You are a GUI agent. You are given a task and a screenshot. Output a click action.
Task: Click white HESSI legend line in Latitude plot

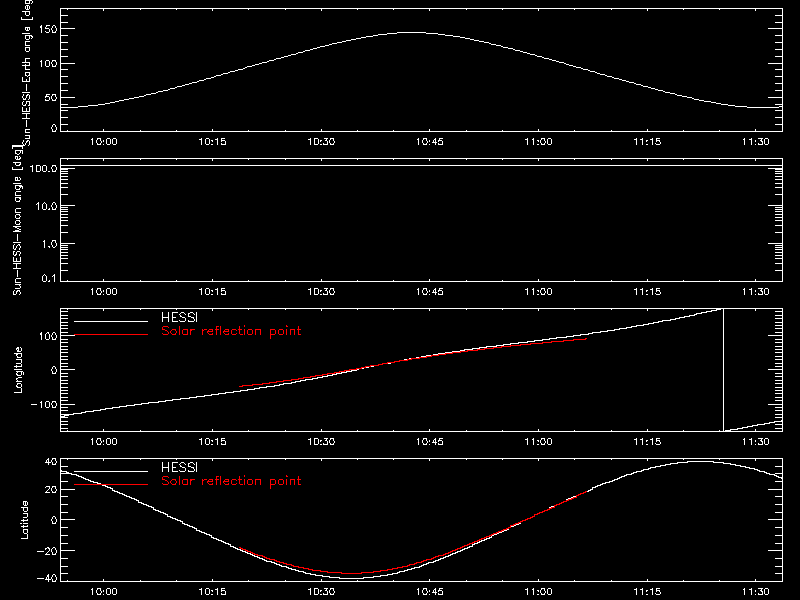(x=111, y=471)
